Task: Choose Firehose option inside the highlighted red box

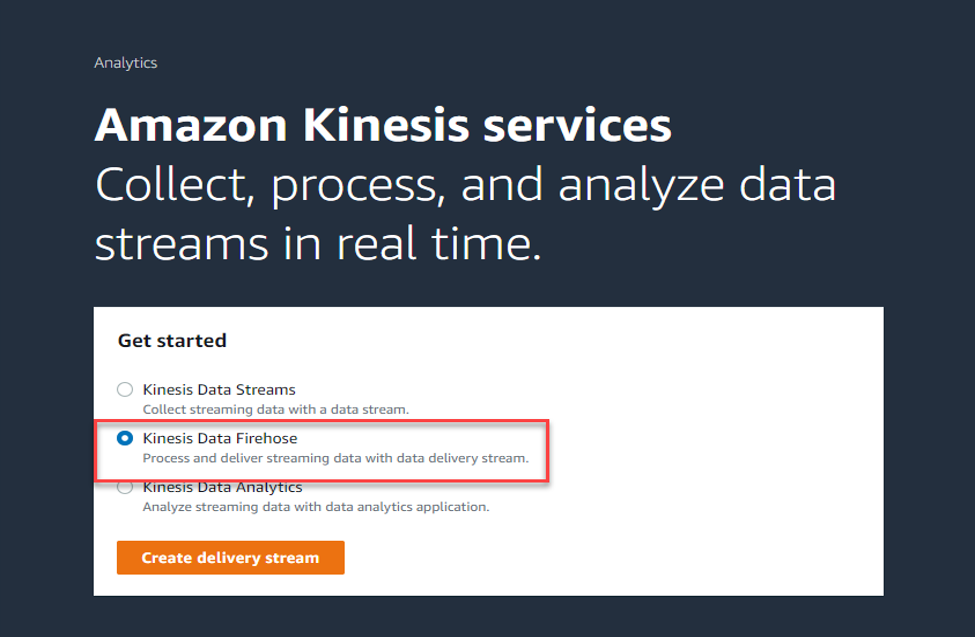Action: pos(124,437)
